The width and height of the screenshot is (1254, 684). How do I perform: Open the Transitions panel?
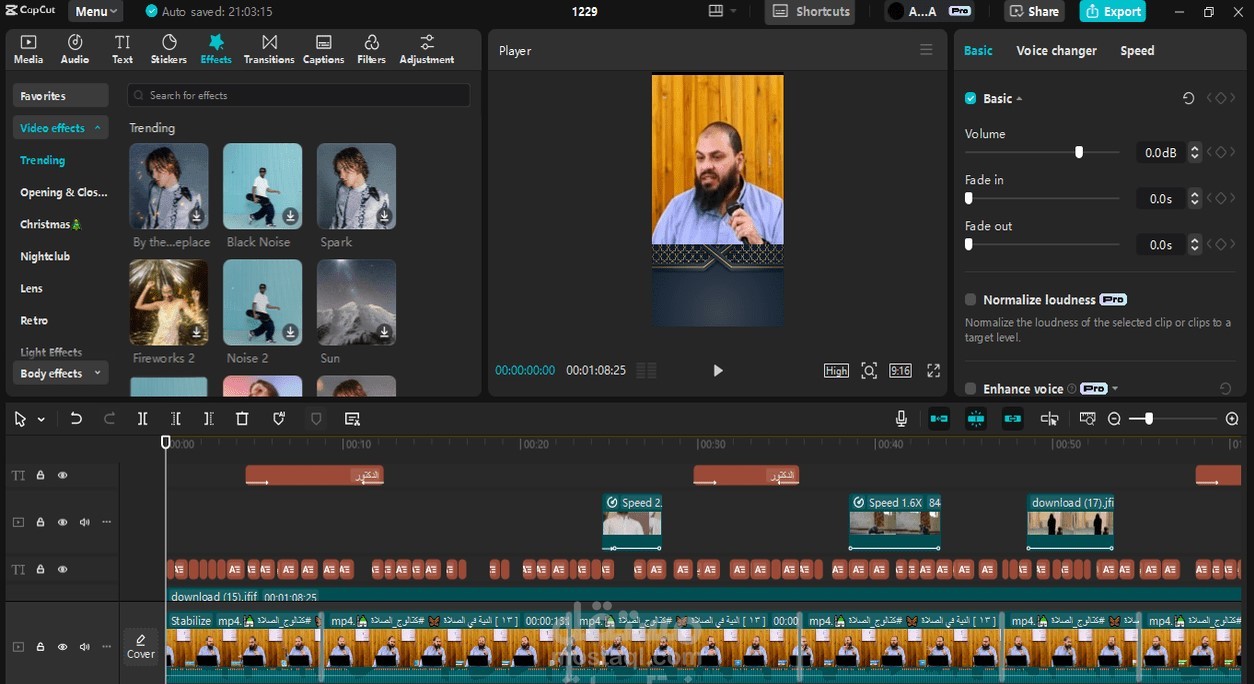(269, 49)
